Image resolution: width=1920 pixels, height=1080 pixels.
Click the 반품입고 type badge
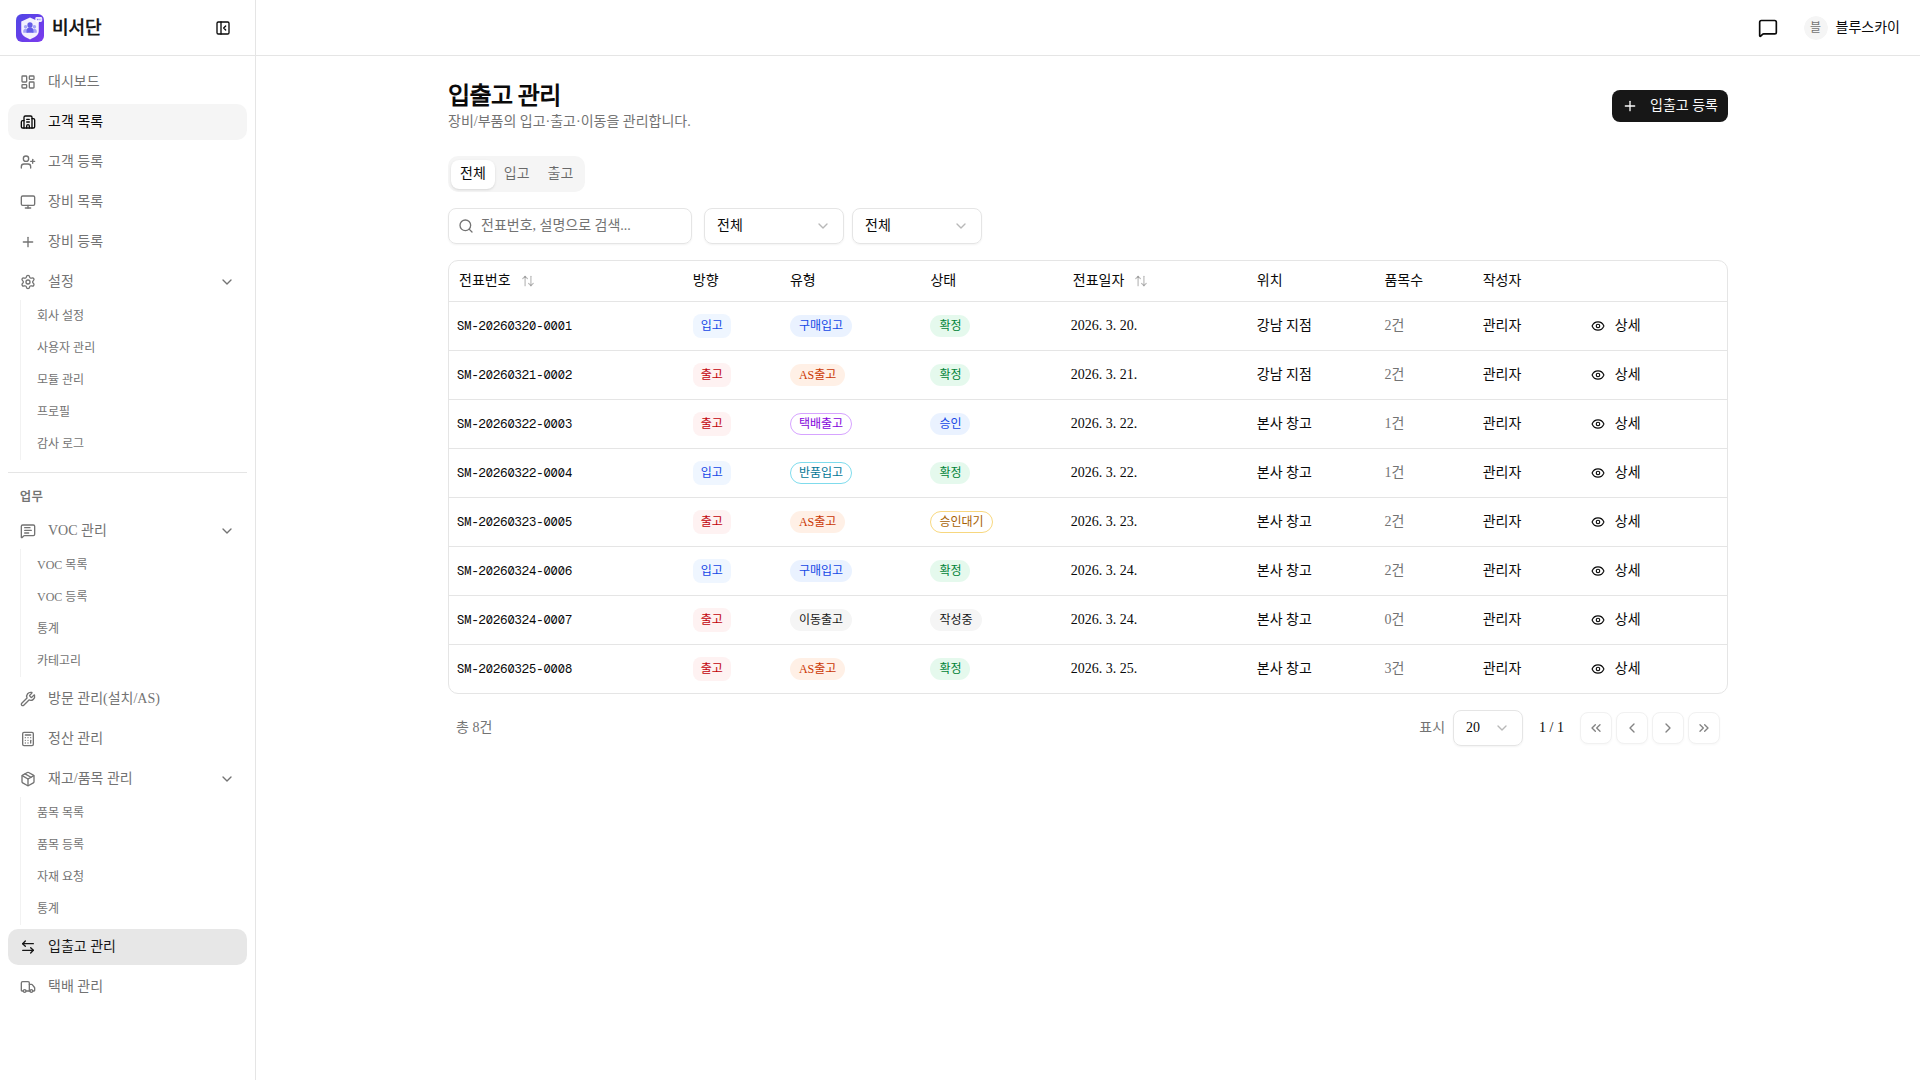(x=821, y=473)
